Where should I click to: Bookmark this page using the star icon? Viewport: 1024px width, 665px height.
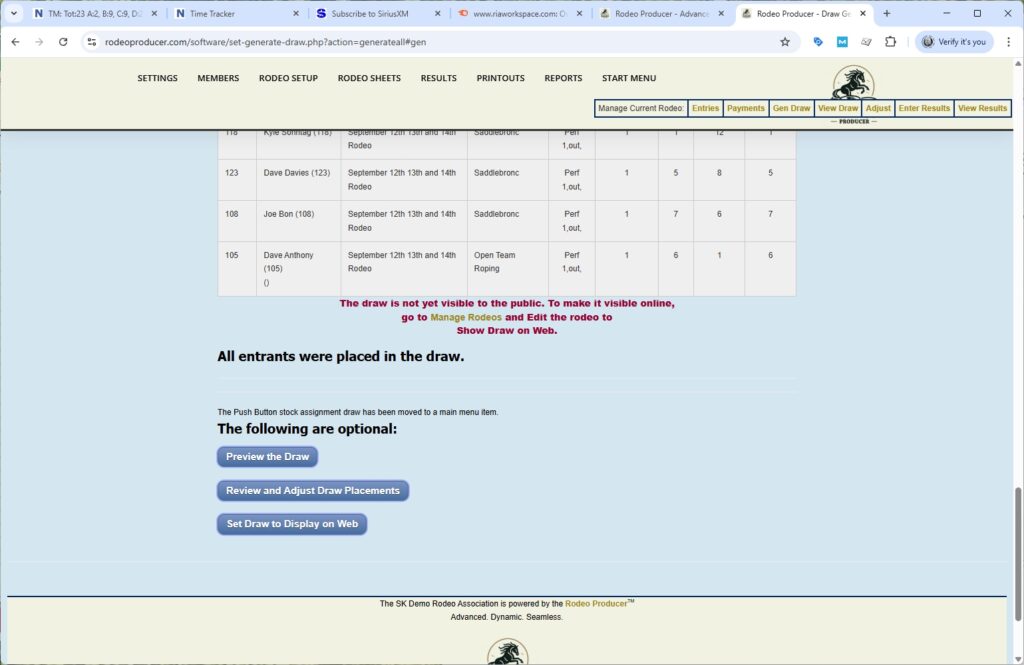[785, 42]
